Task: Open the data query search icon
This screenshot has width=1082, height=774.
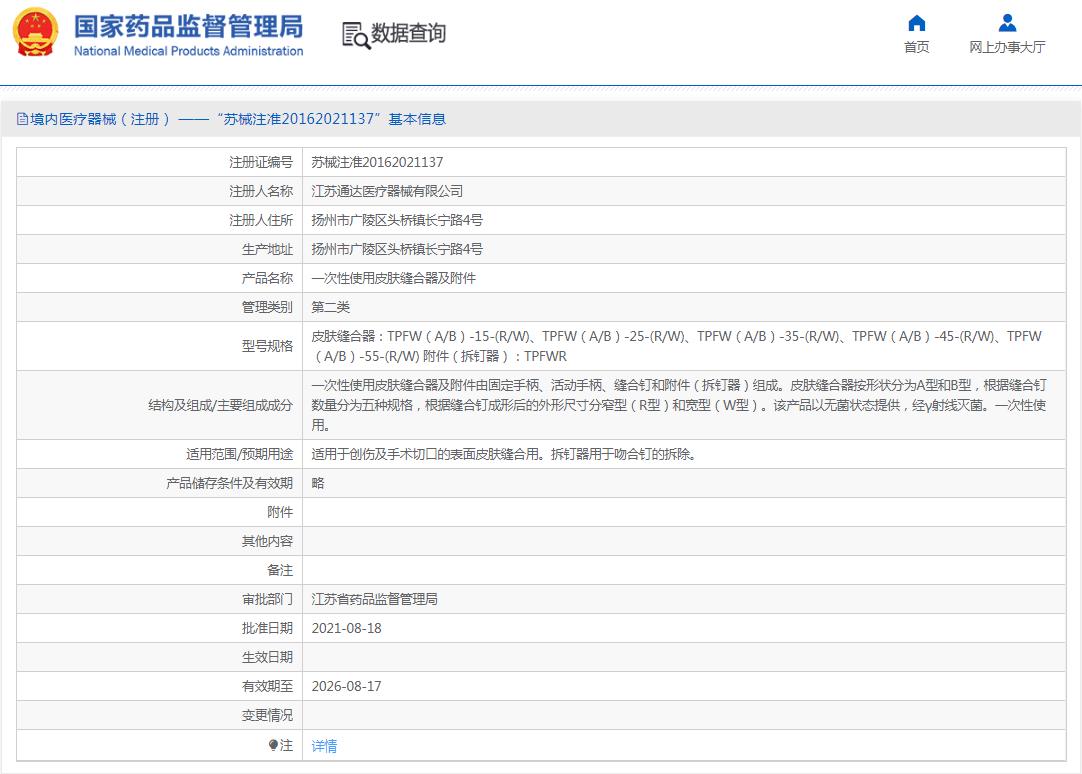Action: pos(356,34)
